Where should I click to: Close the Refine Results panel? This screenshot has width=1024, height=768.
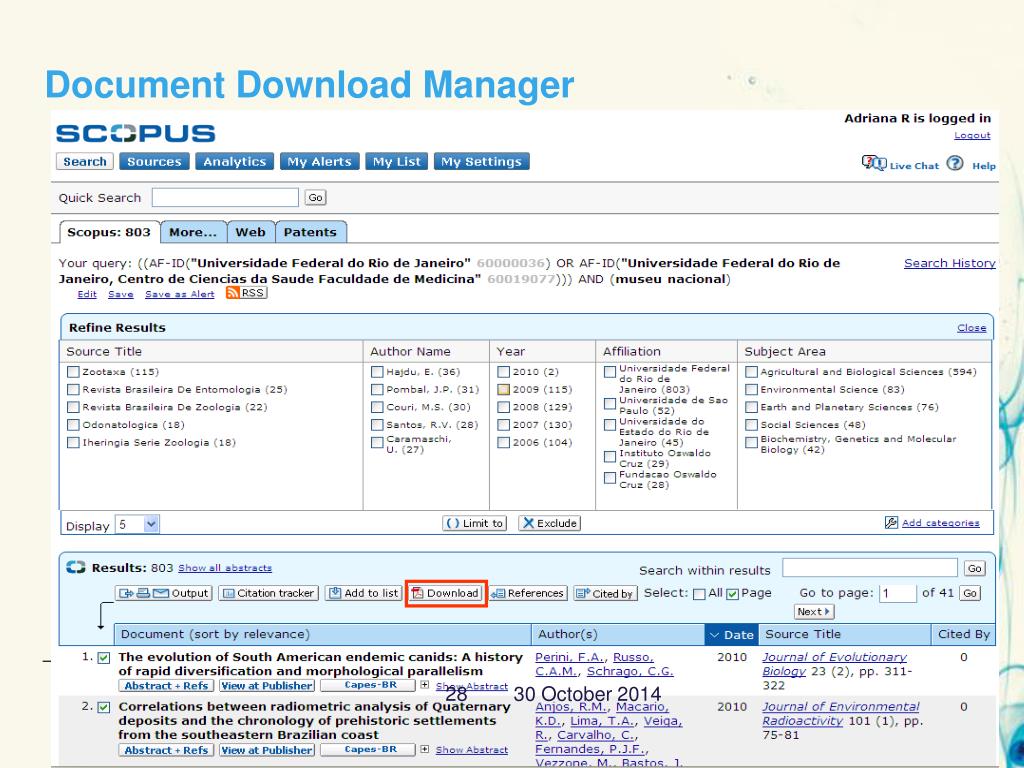point(971,328)
